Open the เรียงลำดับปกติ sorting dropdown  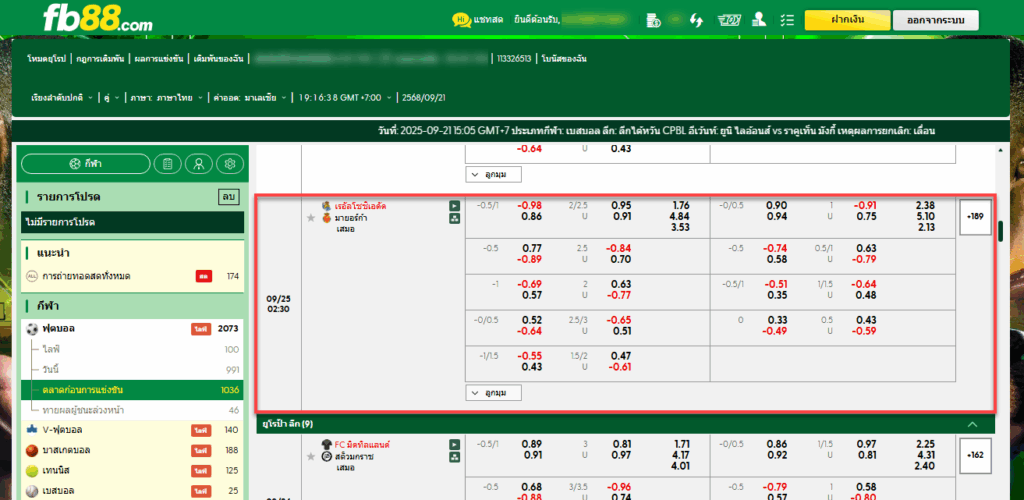62,98
